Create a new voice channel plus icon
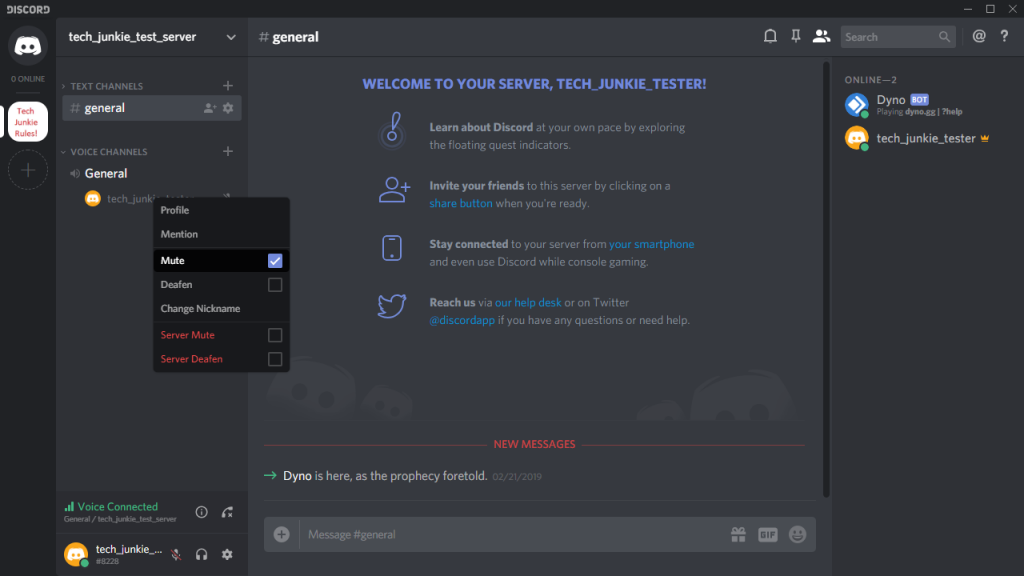This screenshot has width=1024, height=576. coord(227,152)
